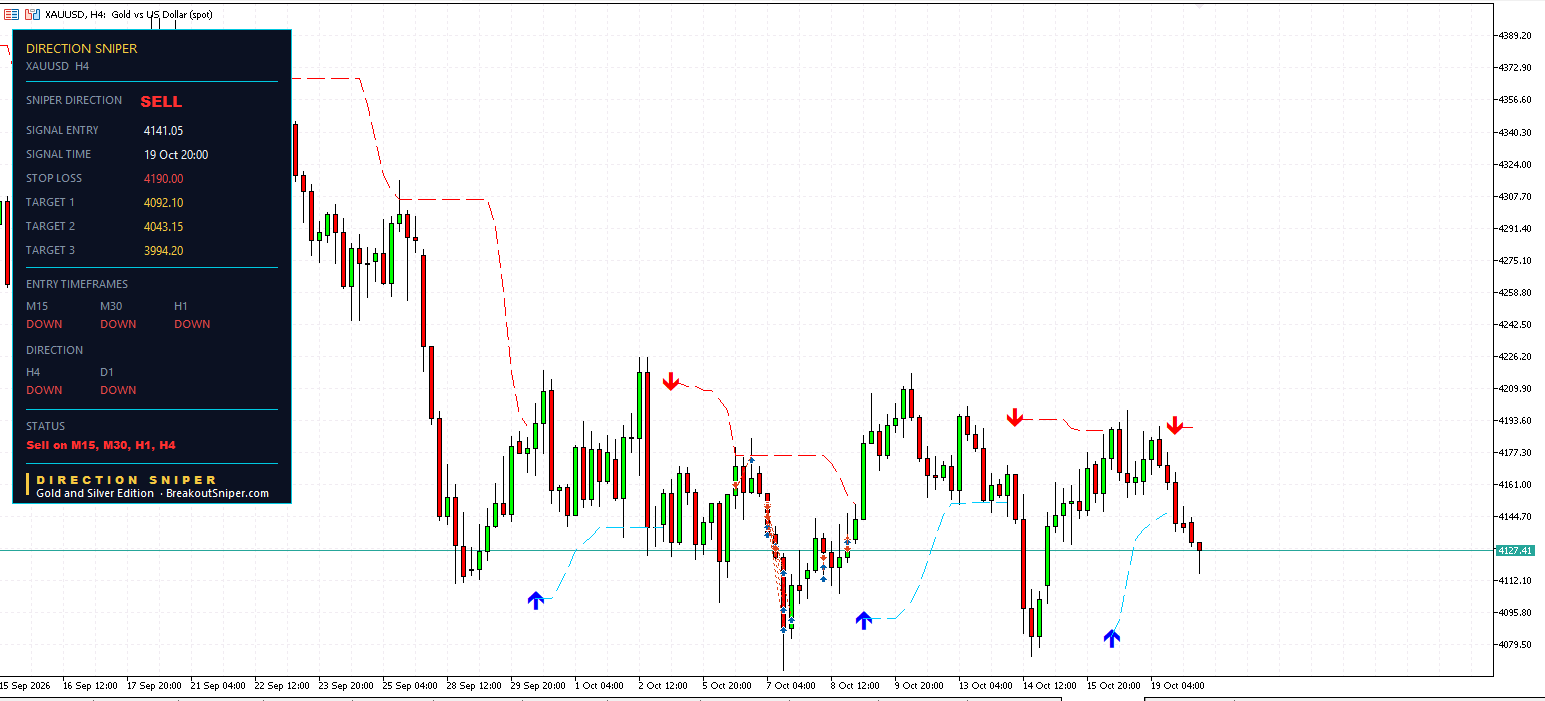
Task: Click the 'SNIPER DIRECTION' label
Action: point(74,100)
